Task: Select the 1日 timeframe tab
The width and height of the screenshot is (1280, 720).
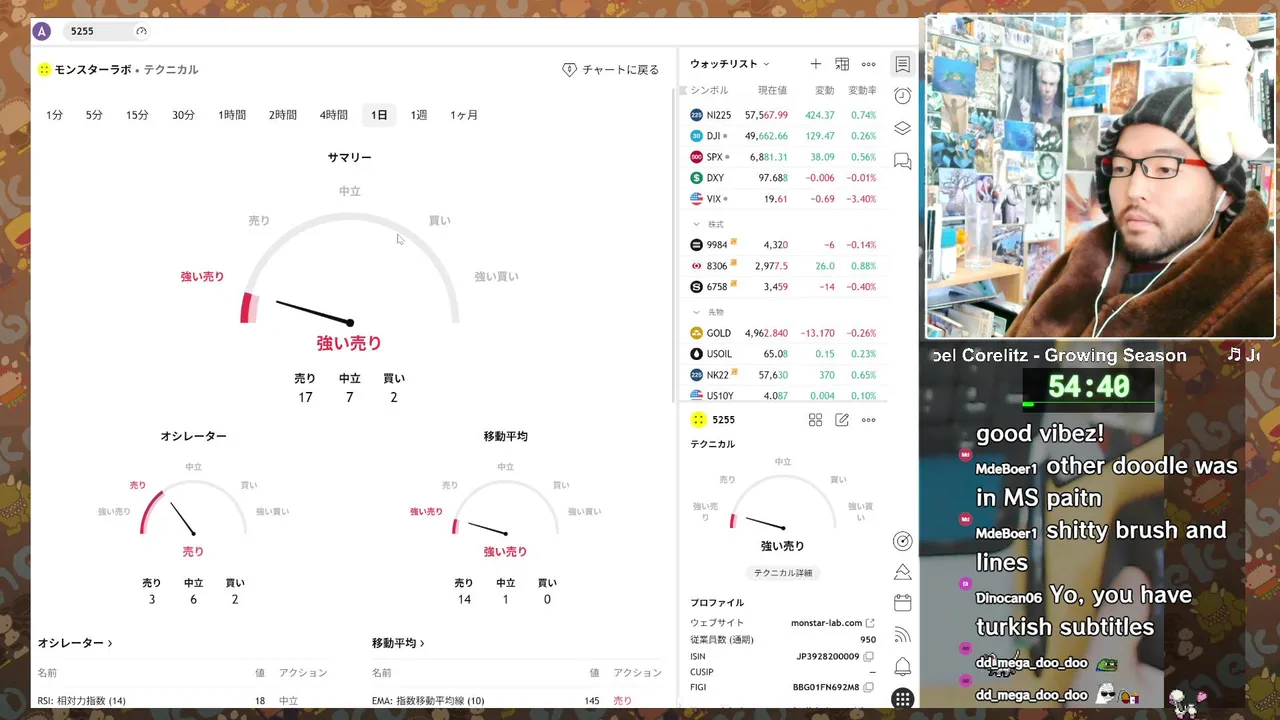Action: pyautogui.click(x=379, y=115)
